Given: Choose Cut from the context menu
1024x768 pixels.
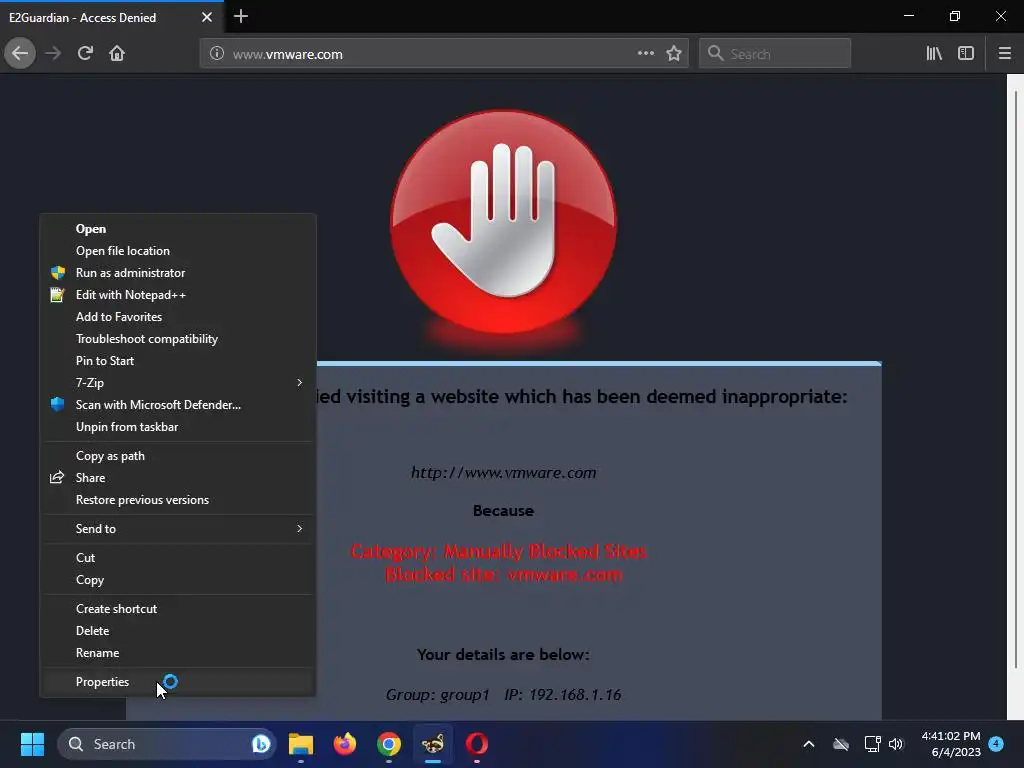Looking at the screenshot, I should [x=178, y=558].
